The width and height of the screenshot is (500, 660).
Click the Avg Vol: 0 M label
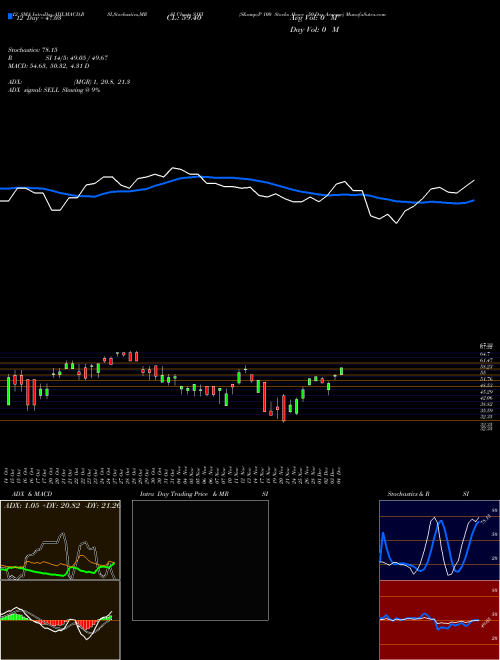click(314, 18)
